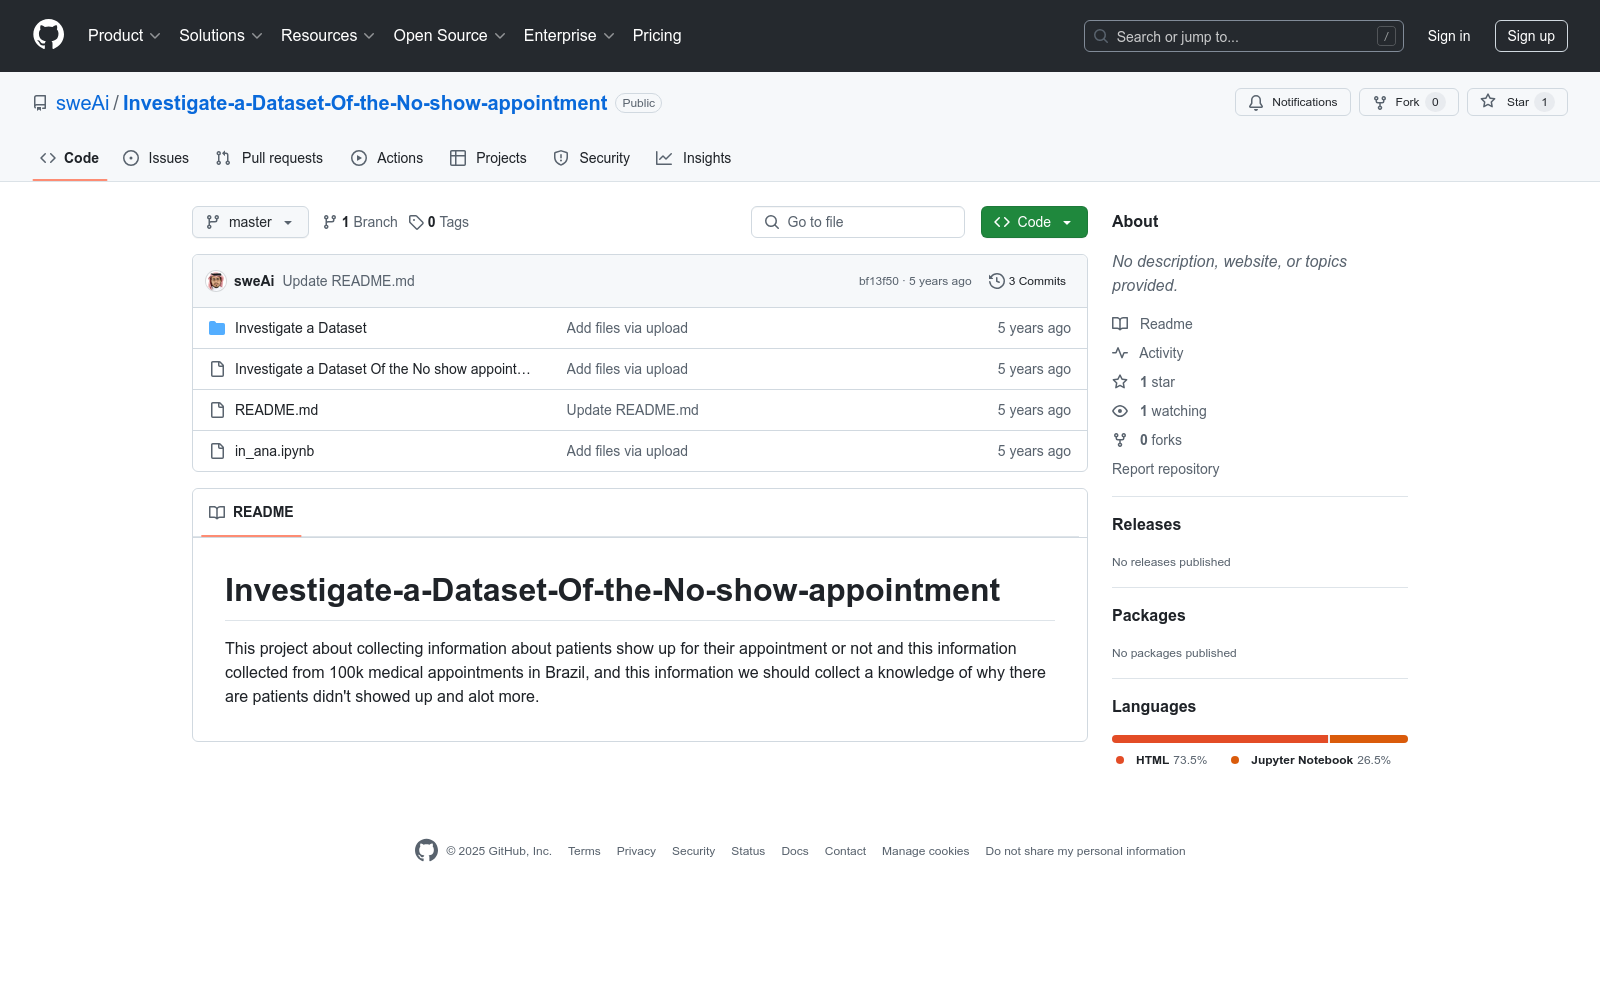Image resolution: width=1600 pixels, height=1000 pixels.
Task: Click the Jupyter Notebook 26.5% language link
Action: [x=1311, y=760]
